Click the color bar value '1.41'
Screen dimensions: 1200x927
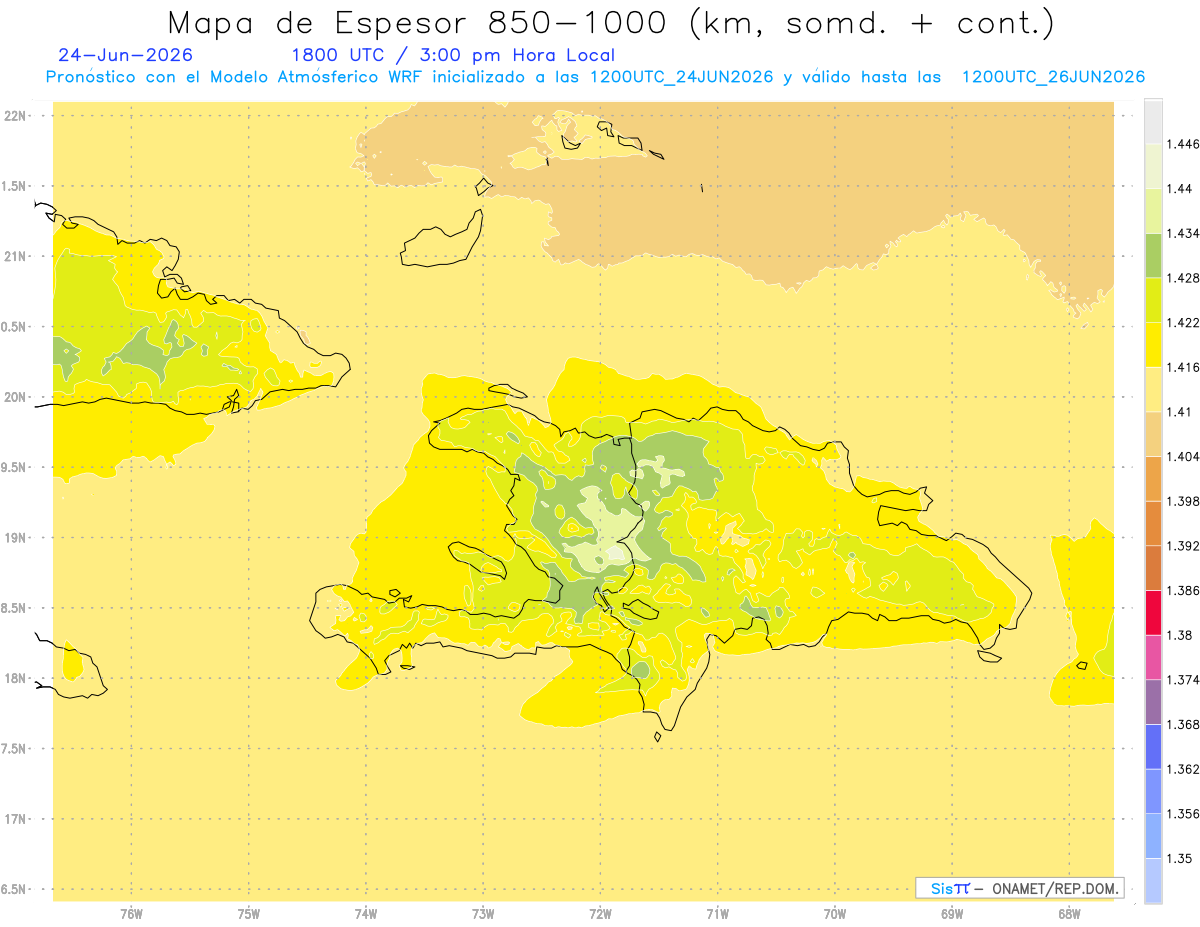click(1179, 411)
